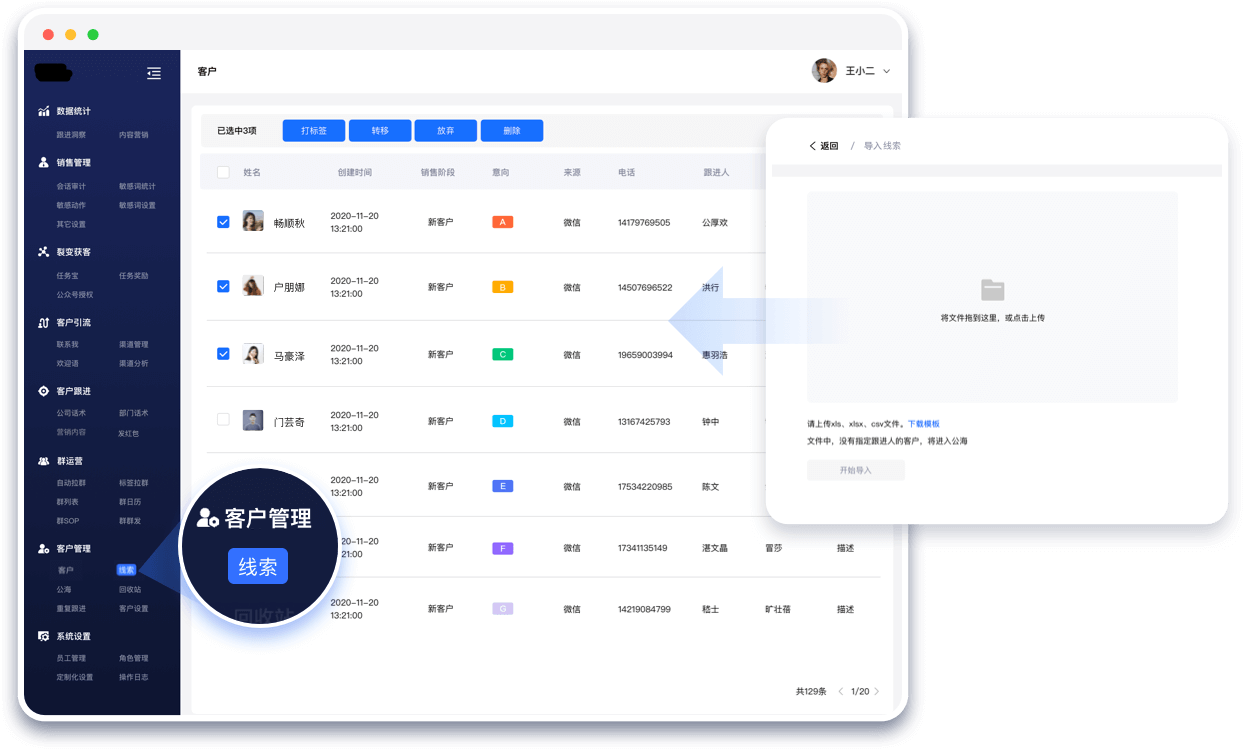The height and width of the screenshot is (750, 1246).
Task: Click the 客户跟进 target icon
Action: tap(43, 391)
